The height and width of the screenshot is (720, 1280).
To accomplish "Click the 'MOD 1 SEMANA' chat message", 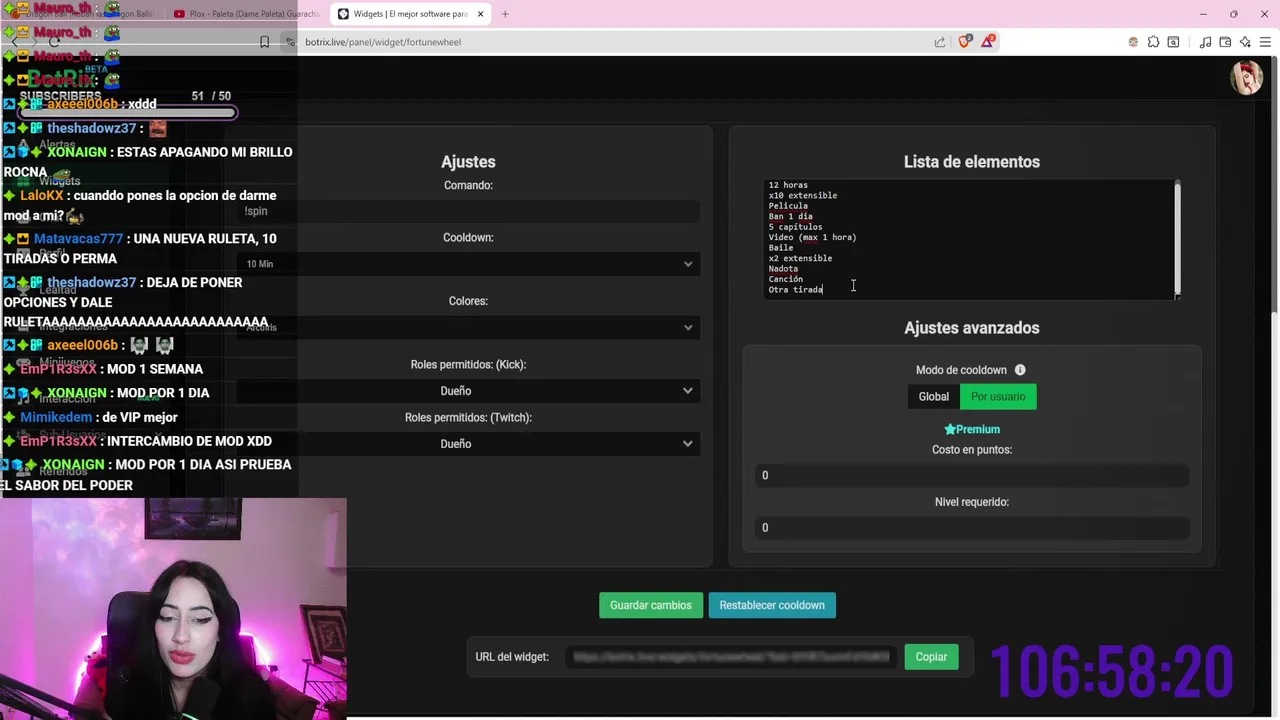I will [155, 369].
